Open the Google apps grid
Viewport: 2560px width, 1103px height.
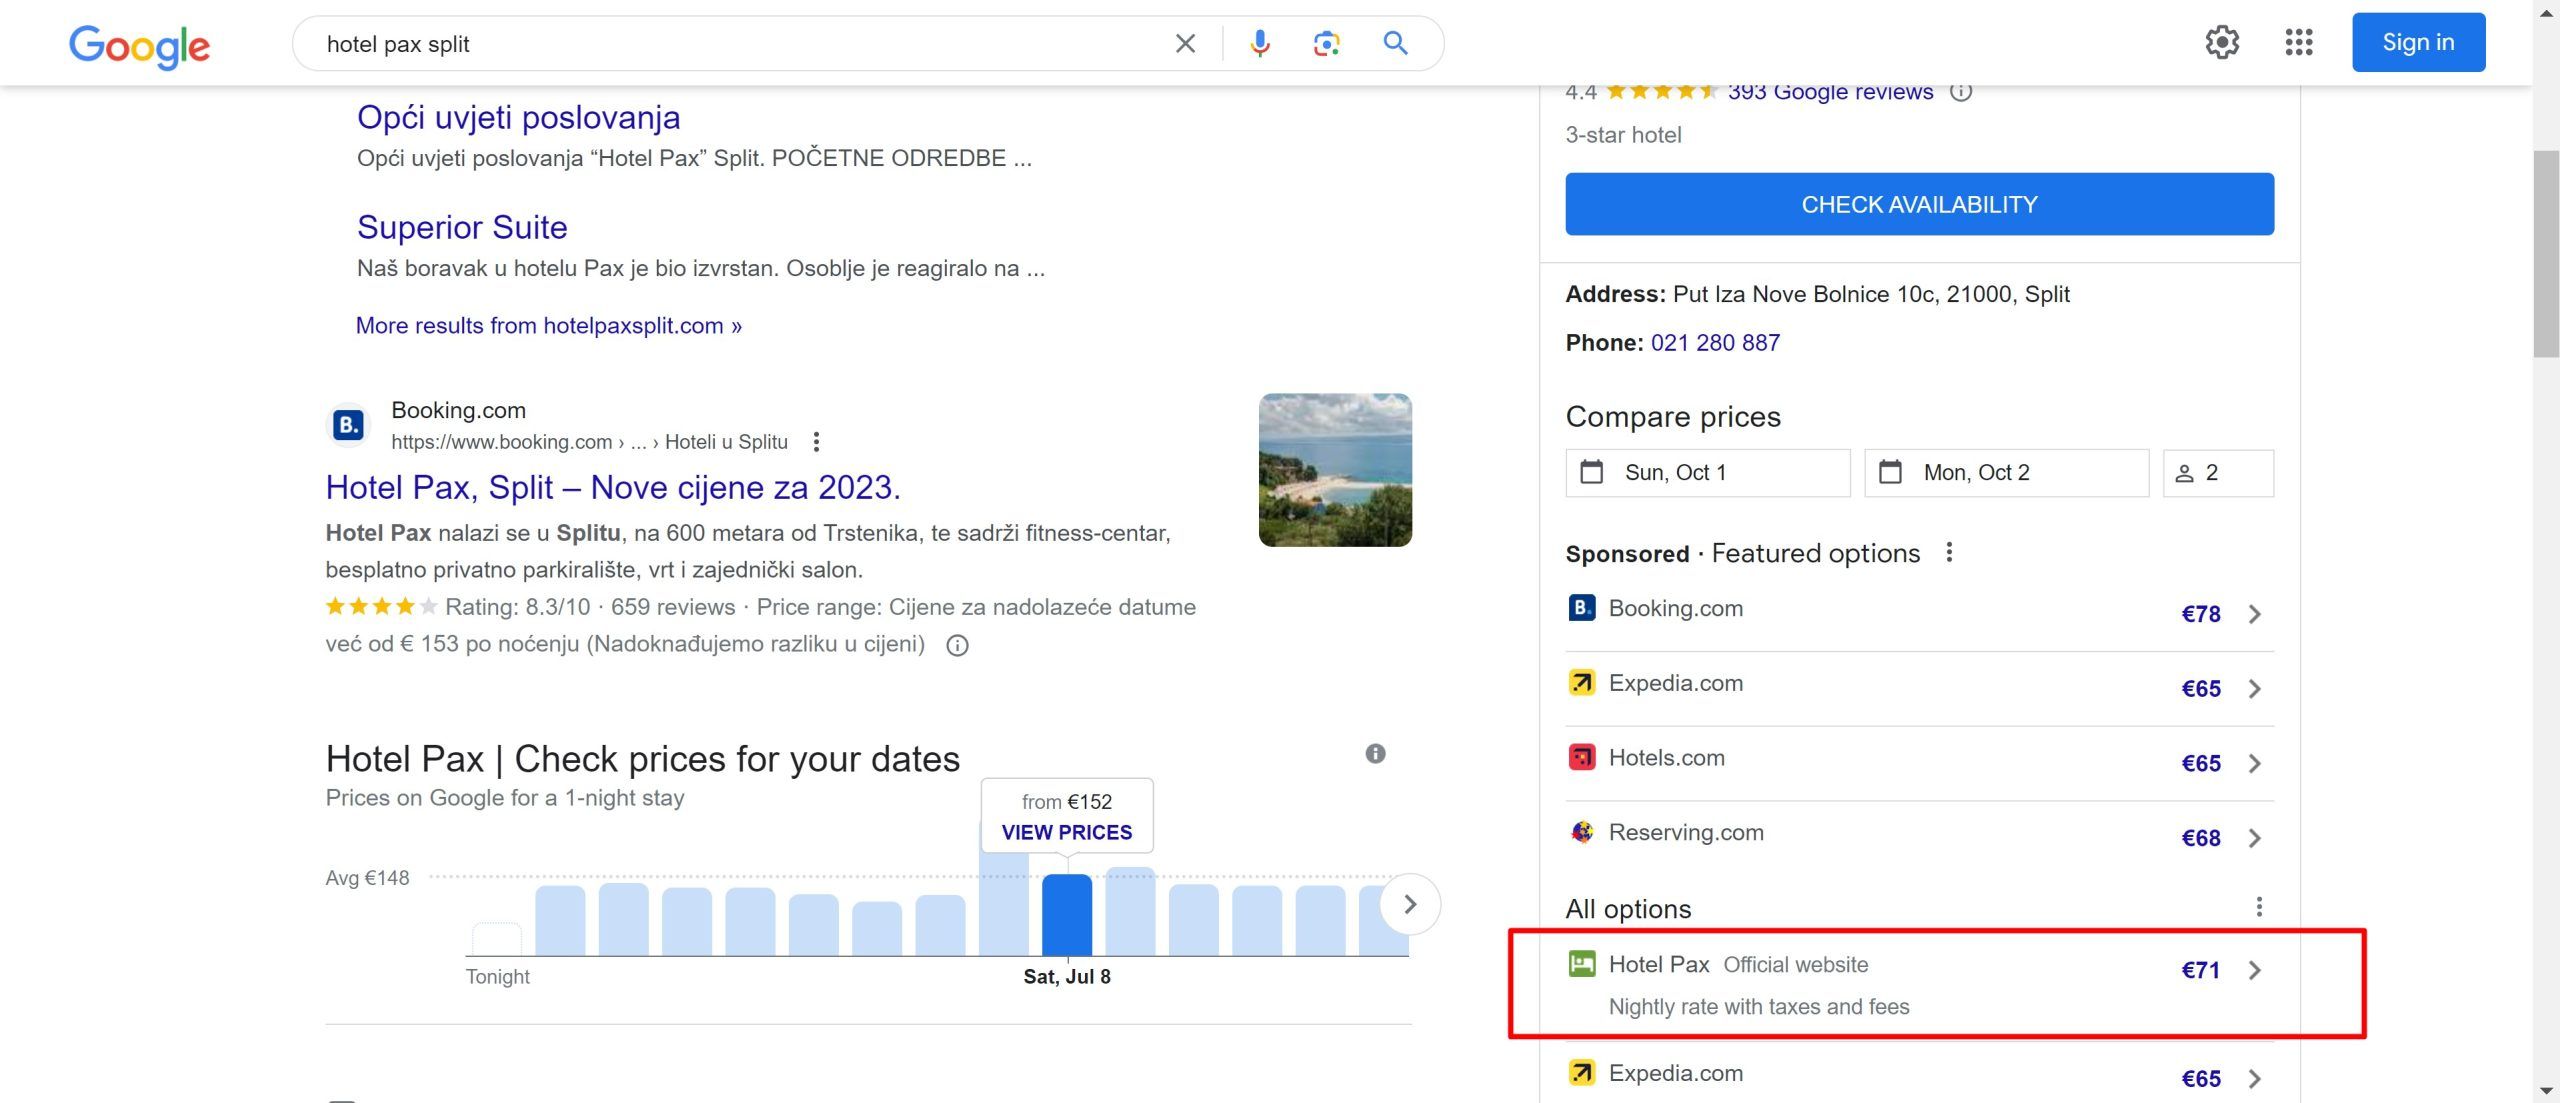click(x=2298, y=42)
